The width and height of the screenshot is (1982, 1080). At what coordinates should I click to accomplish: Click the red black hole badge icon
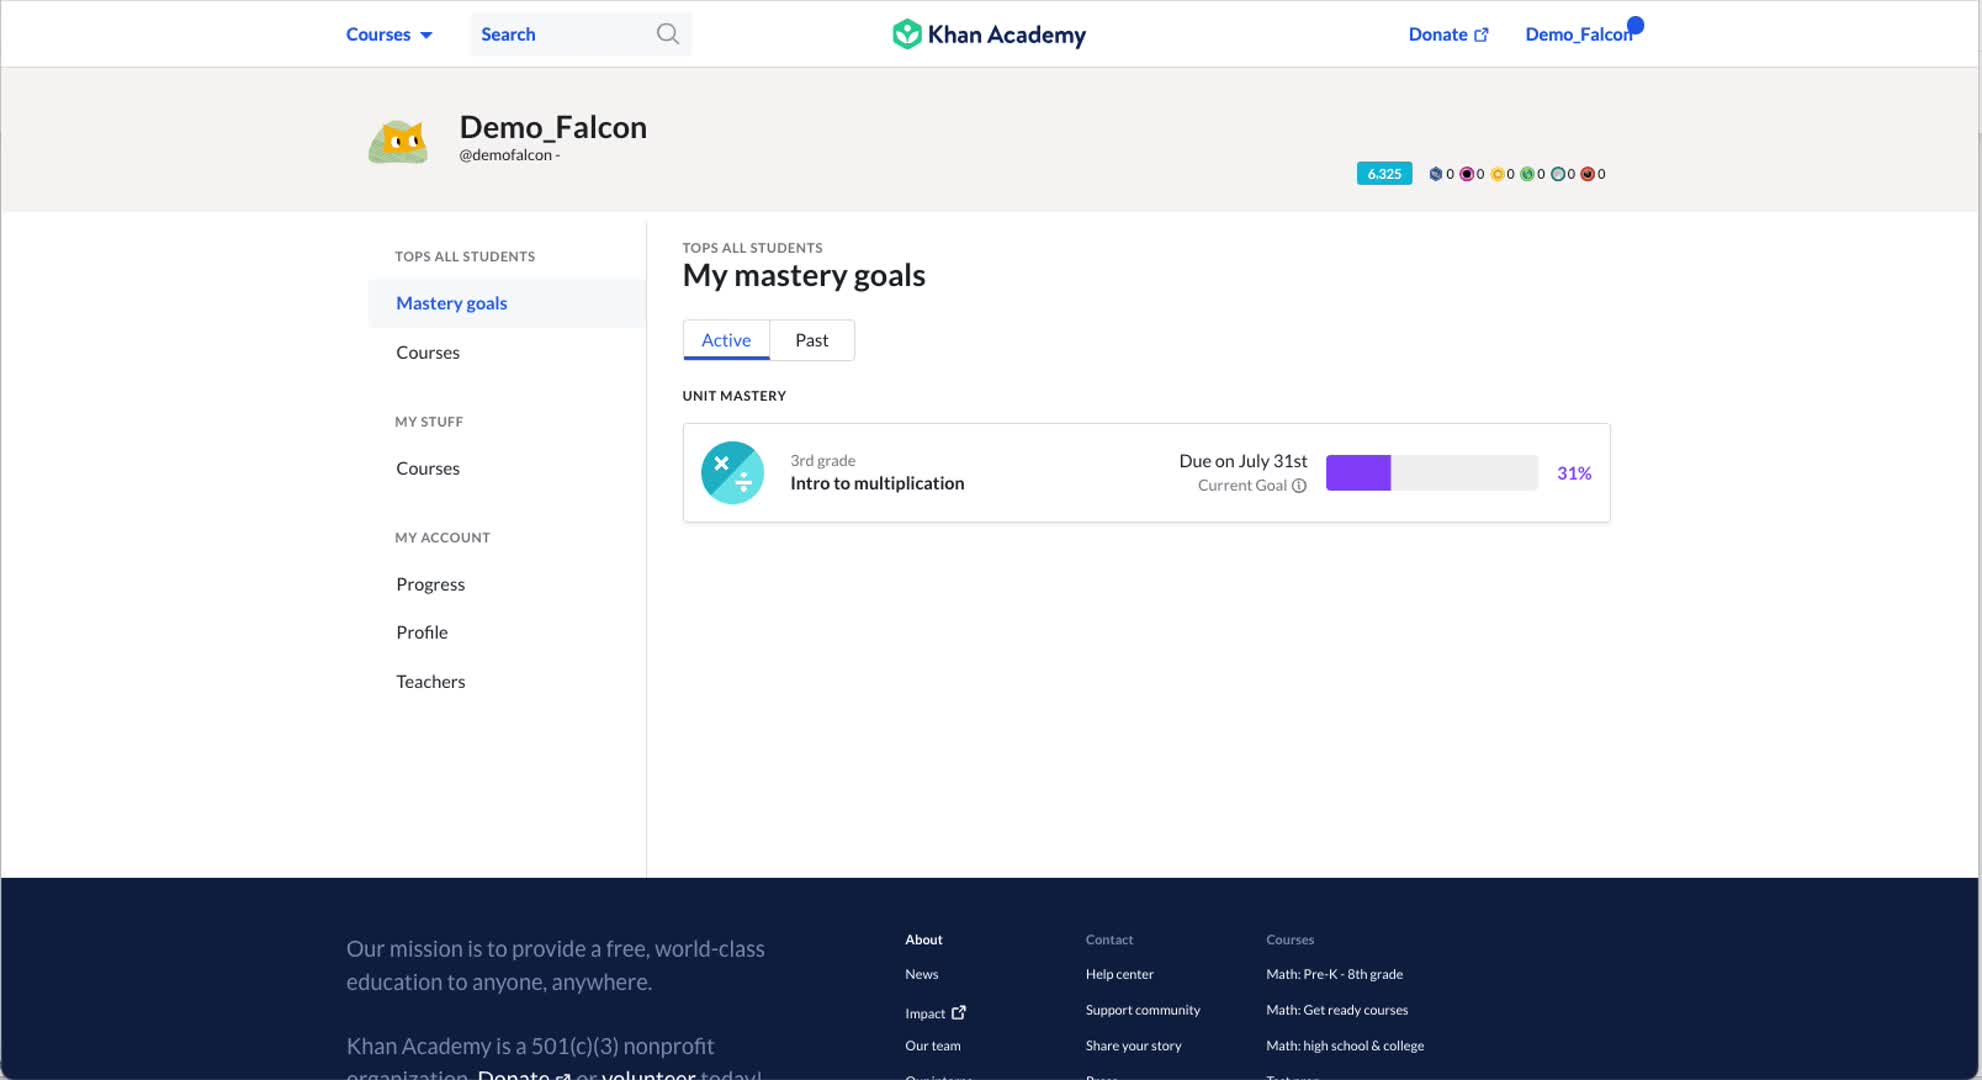(1587, 174)
